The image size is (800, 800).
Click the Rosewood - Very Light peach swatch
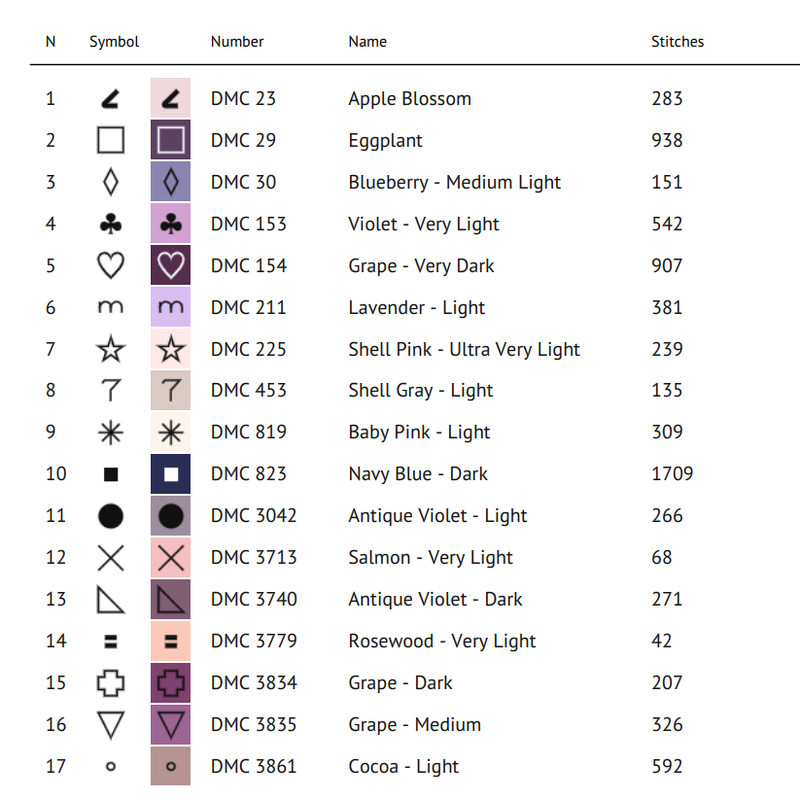(x=171, y=641)
